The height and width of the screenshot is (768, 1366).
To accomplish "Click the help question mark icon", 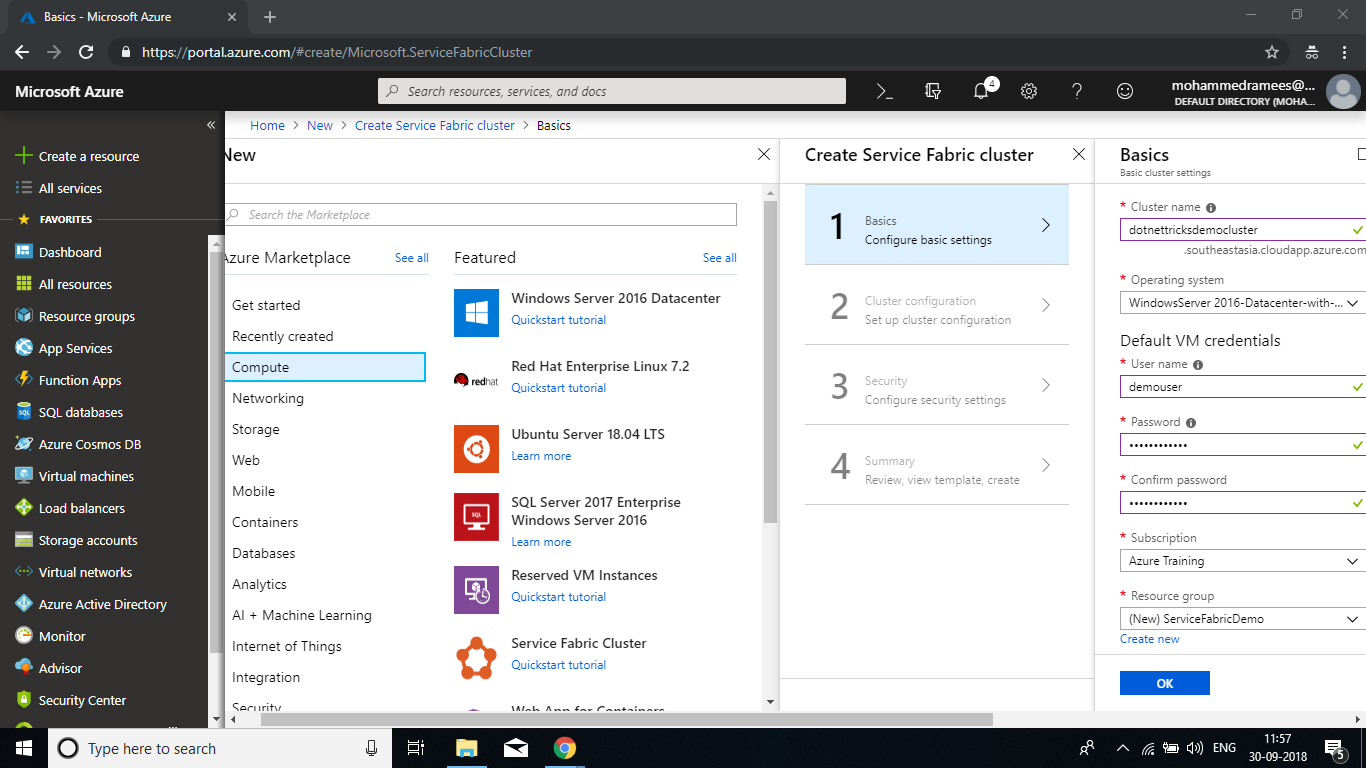I will point(1077,91).
